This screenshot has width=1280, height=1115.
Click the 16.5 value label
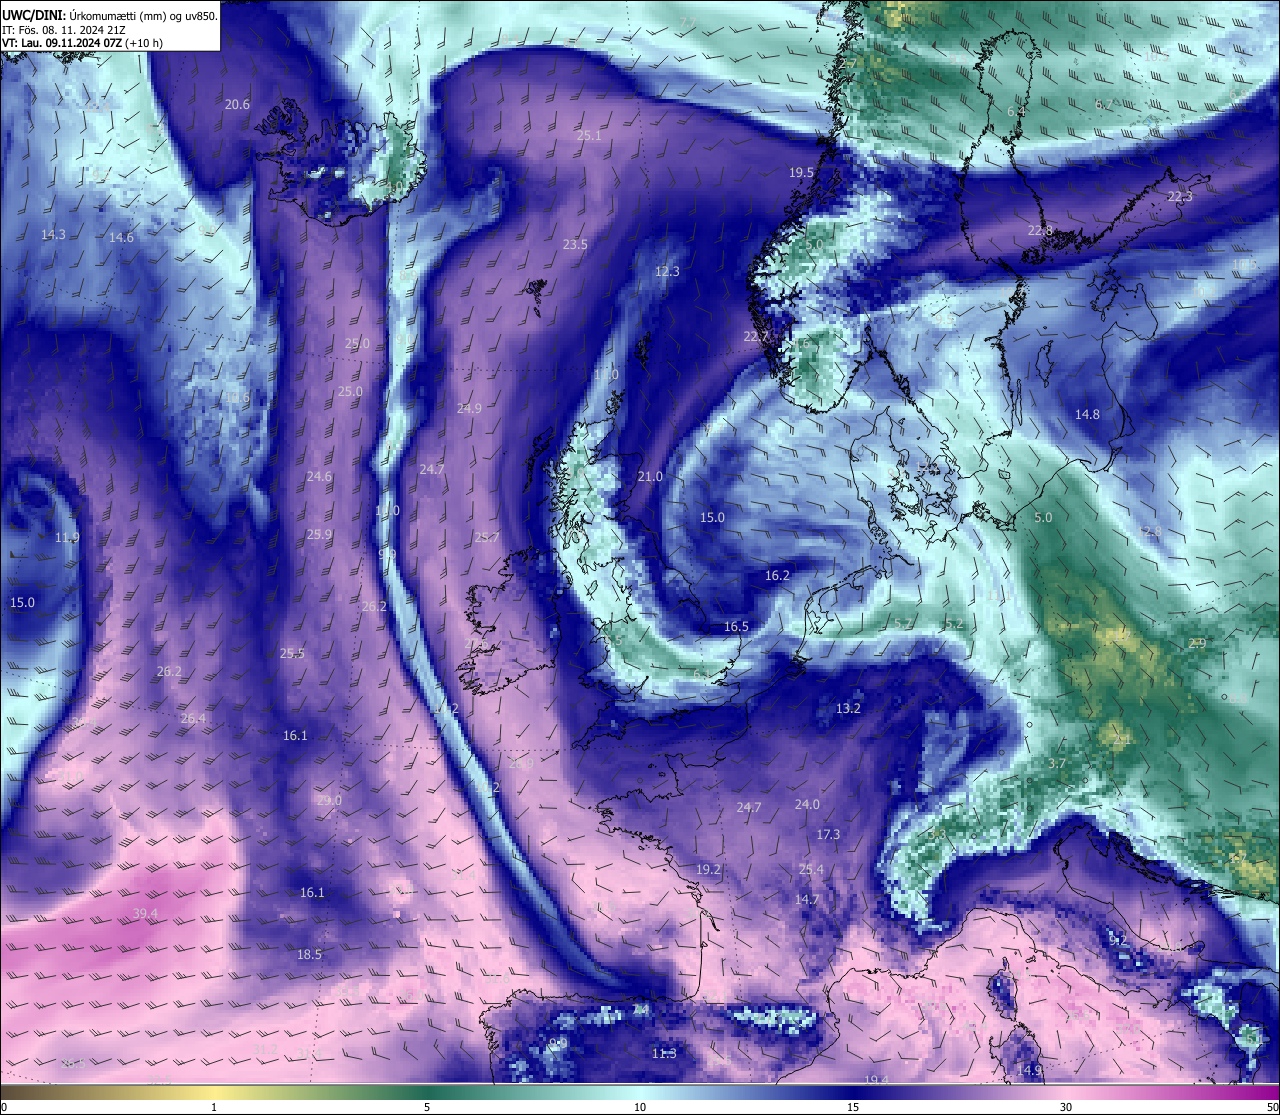(x=736, y=626)
